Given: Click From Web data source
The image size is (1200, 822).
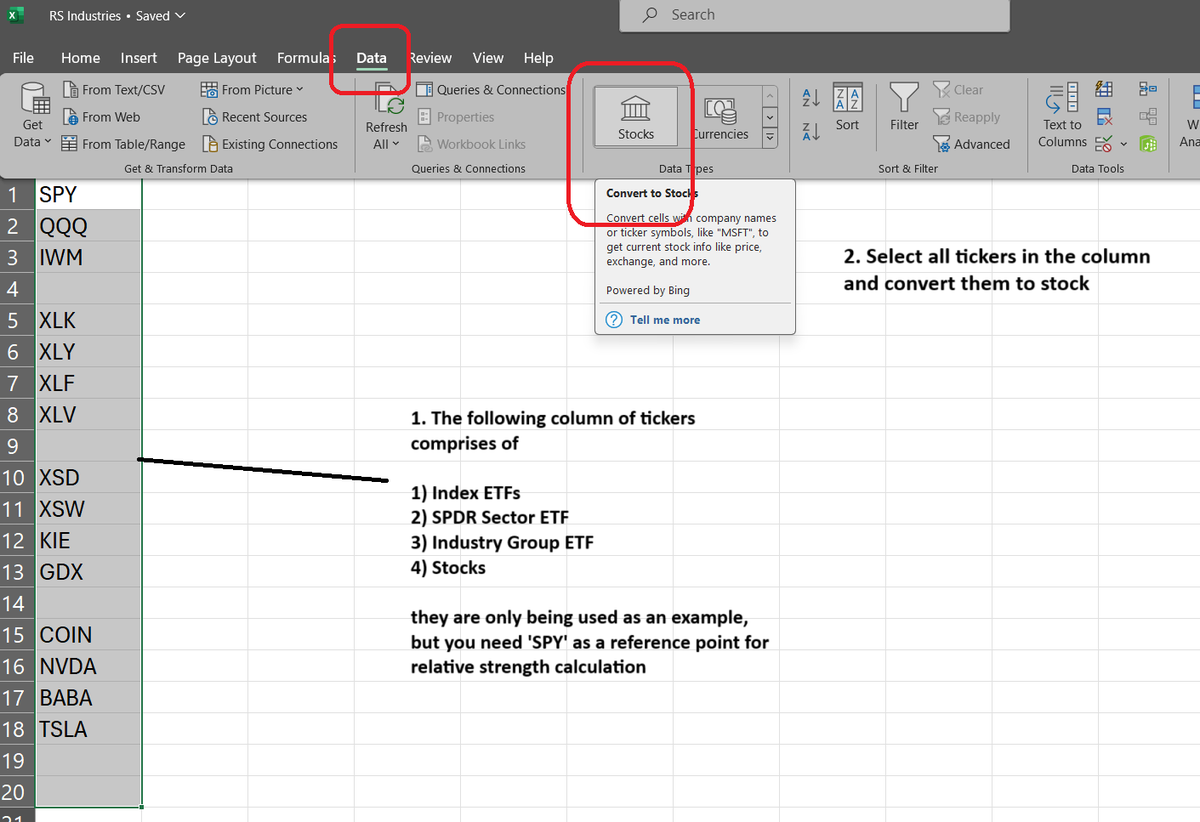Looking at the screenshot, I should coord(101,117).
